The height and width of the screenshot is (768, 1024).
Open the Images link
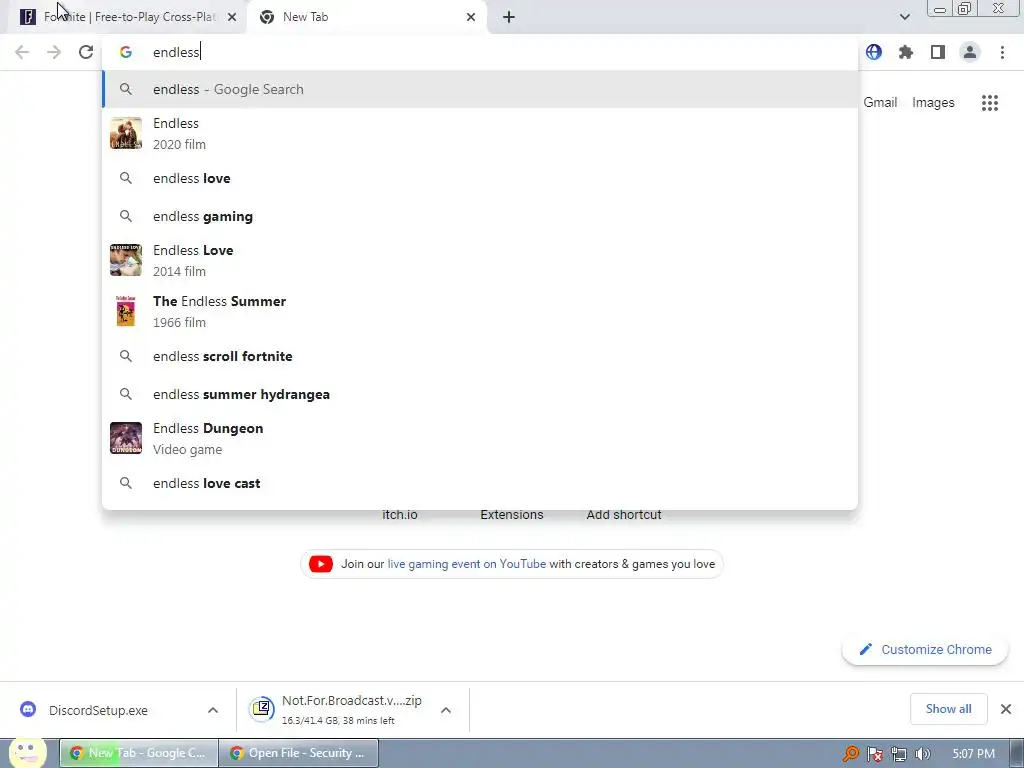coord(933,103)
